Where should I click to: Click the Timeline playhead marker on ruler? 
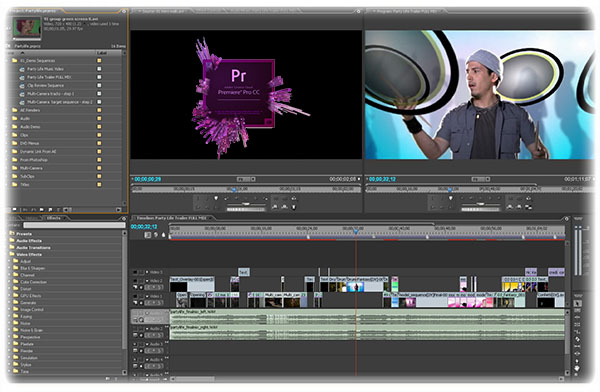(x=356, y=231)
